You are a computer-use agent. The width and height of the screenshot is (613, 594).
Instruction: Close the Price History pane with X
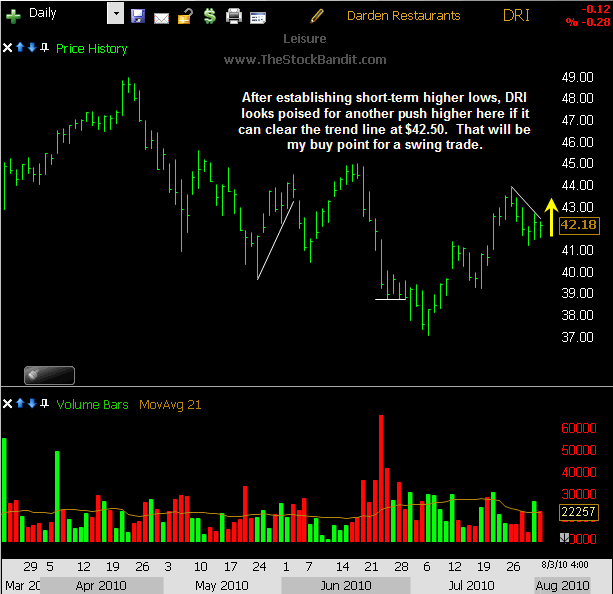(8, 48)
